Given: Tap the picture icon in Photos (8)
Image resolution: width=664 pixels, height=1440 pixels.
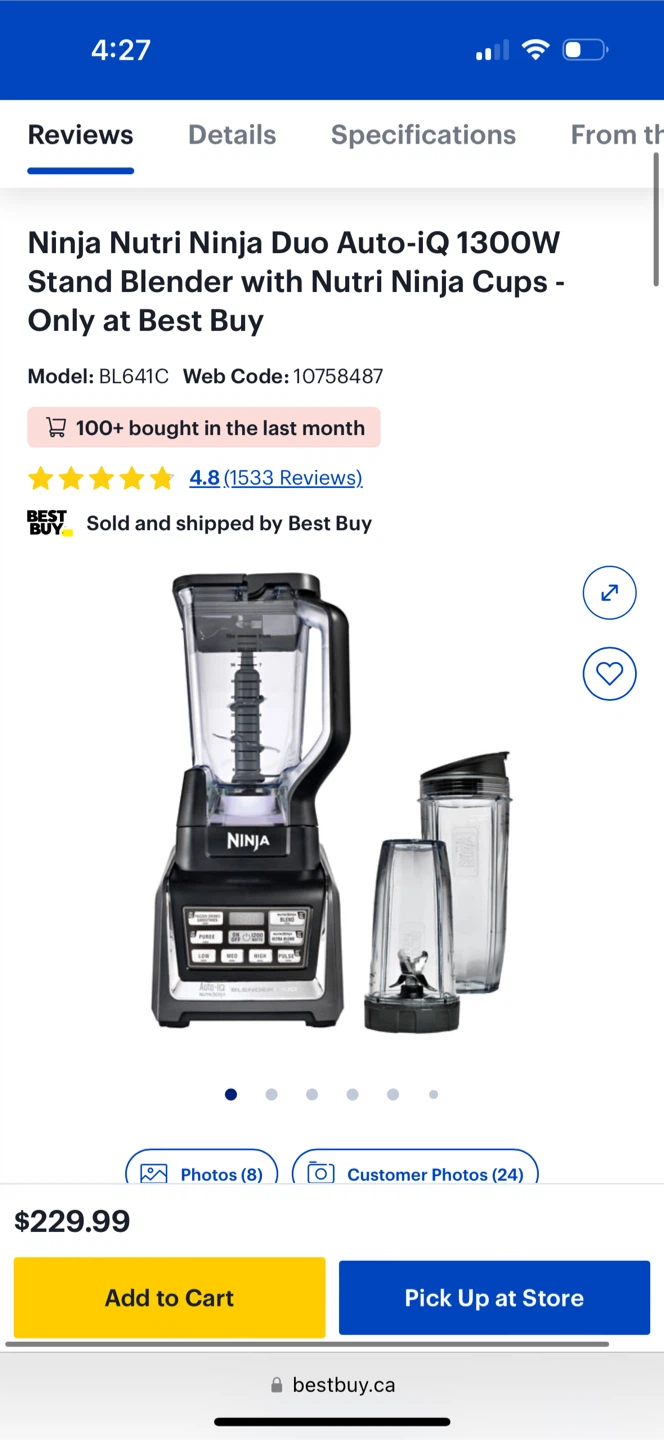Looking at the screenshot, I should [153, 1174].
